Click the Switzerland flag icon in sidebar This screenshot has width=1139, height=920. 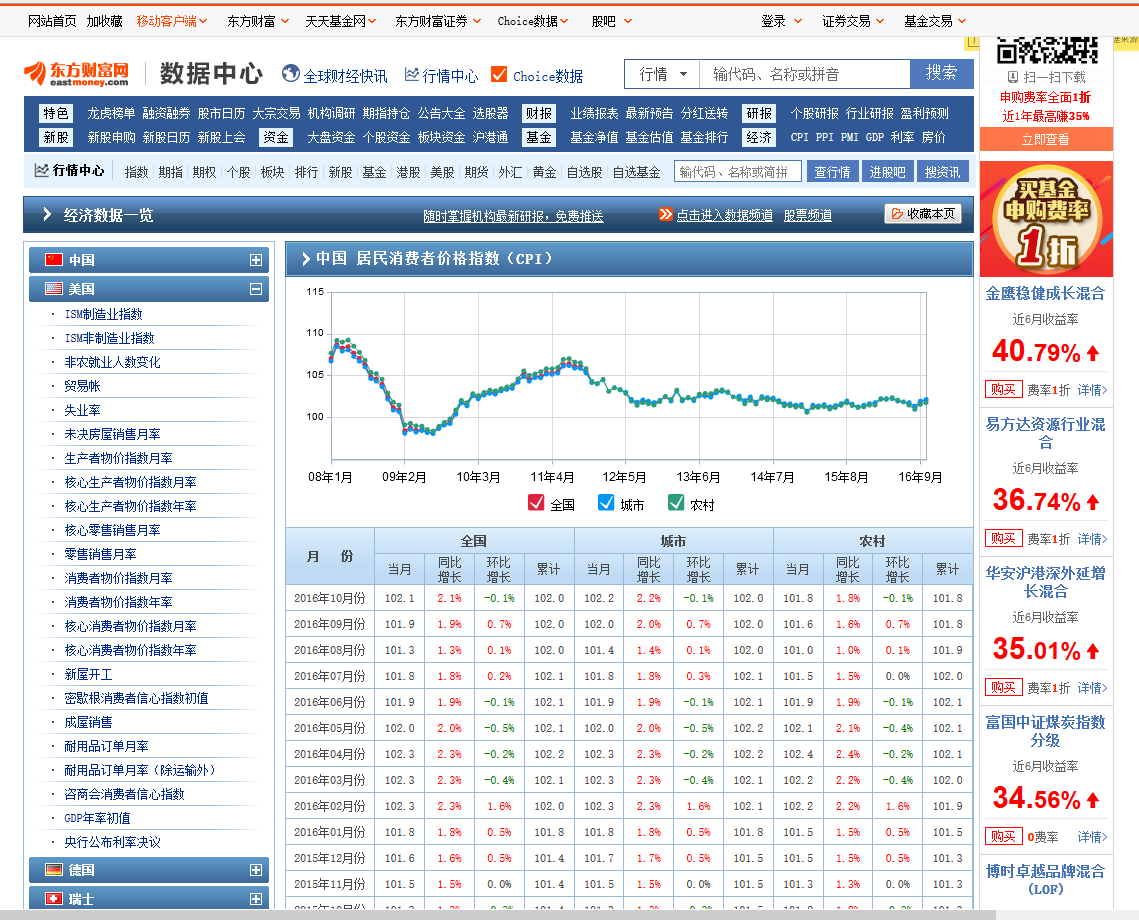54,899
